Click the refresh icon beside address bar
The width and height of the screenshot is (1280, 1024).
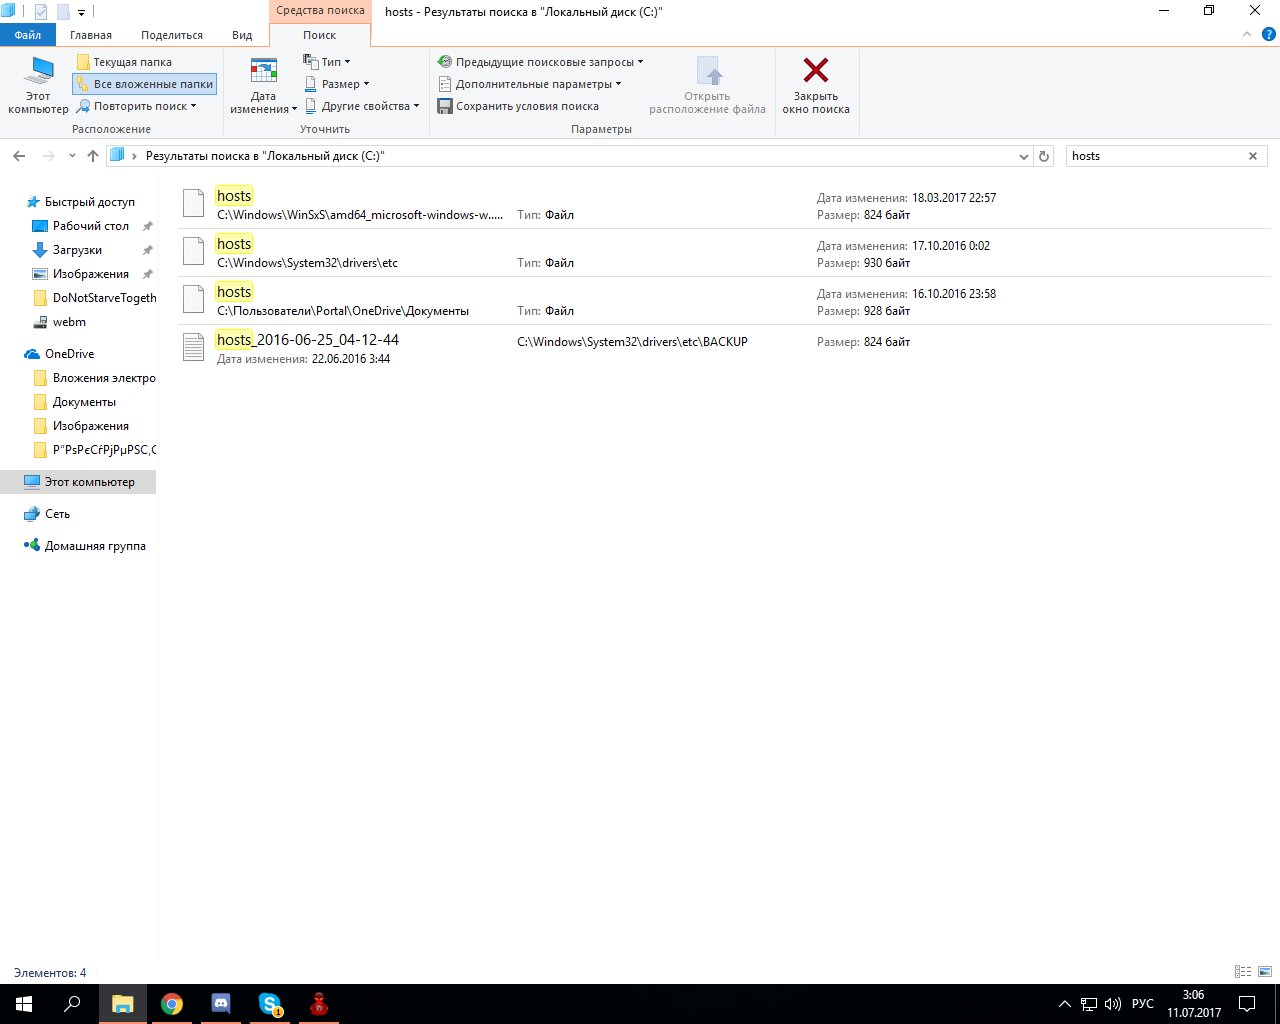pos(1044,156)
